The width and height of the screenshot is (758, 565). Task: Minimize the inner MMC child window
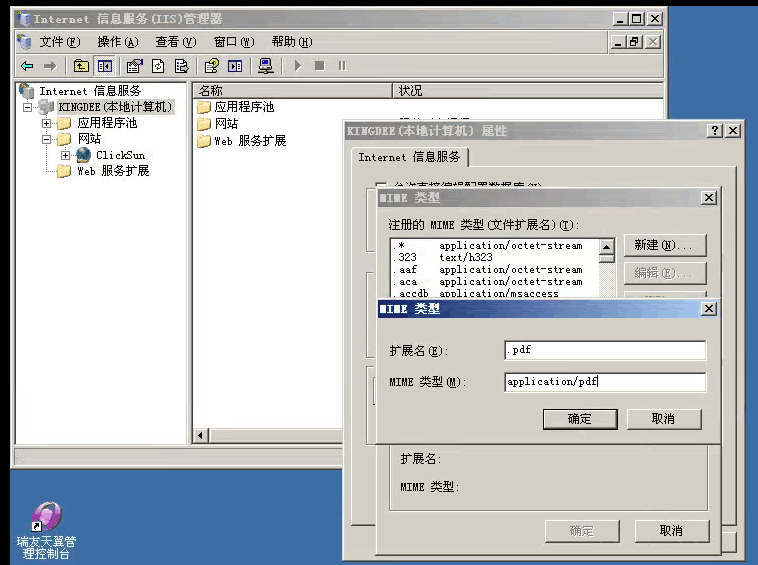618,42
